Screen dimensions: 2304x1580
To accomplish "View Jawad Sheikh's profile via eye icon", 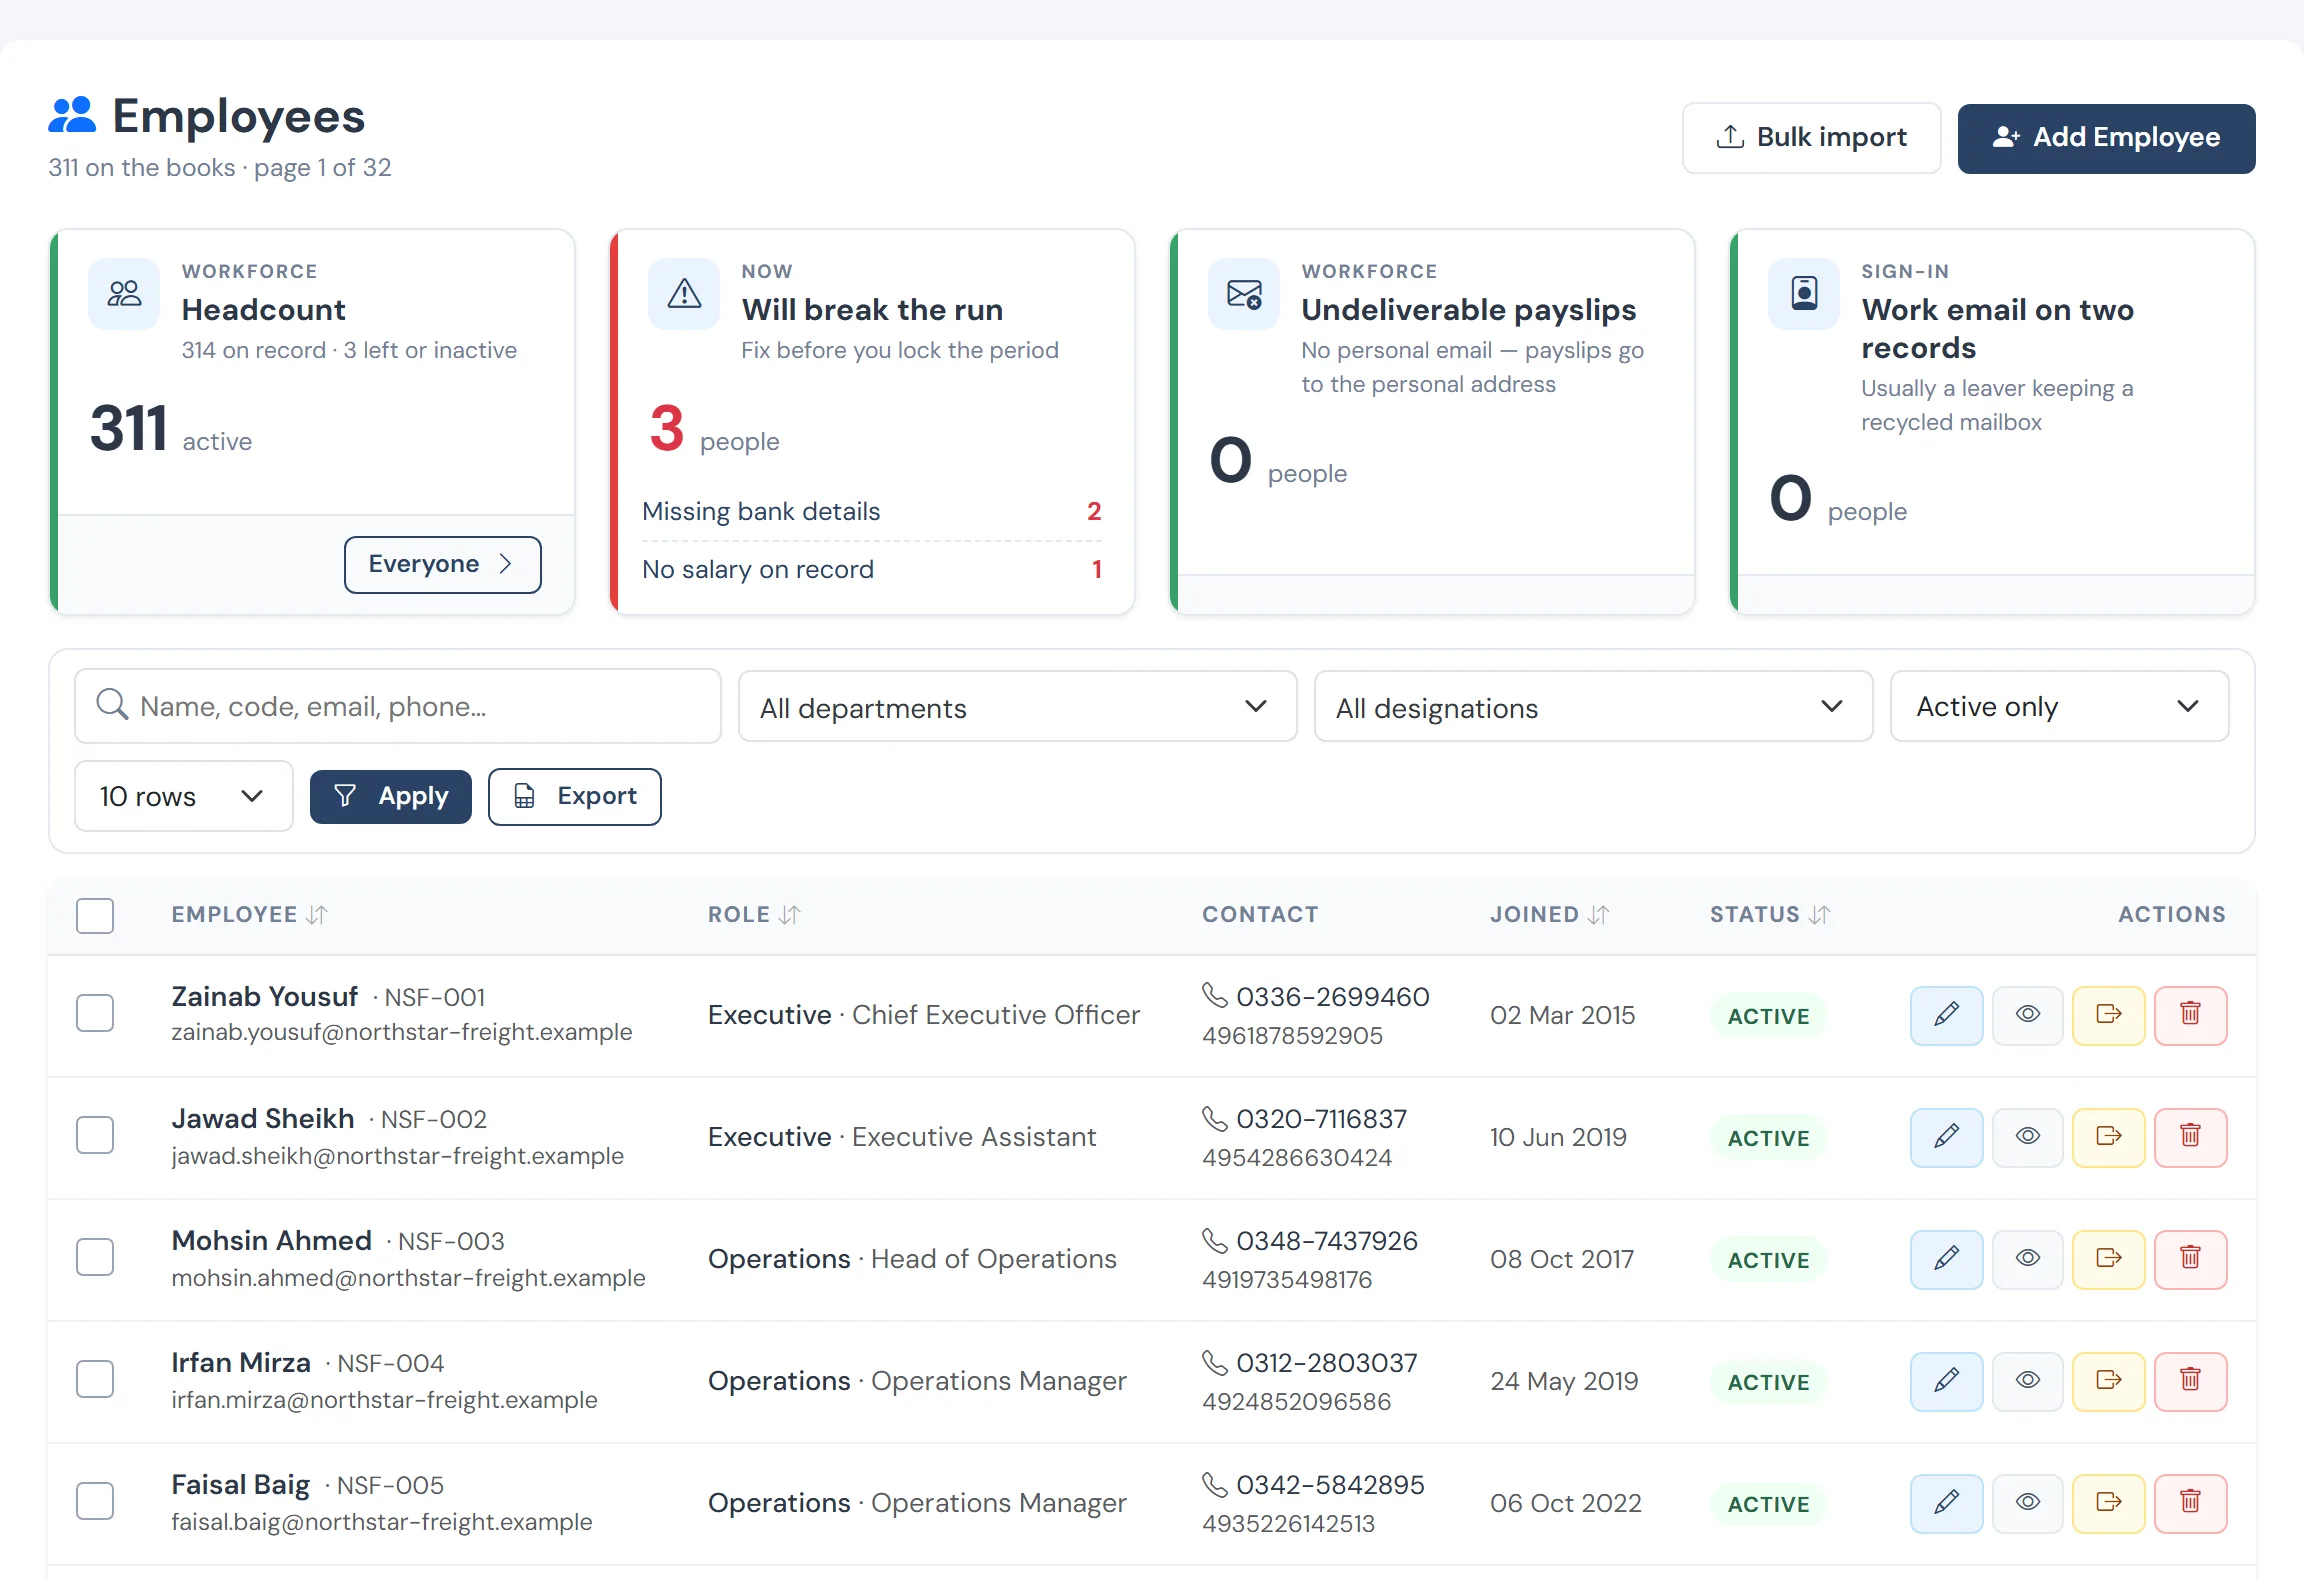I will click(2027, 1137).
